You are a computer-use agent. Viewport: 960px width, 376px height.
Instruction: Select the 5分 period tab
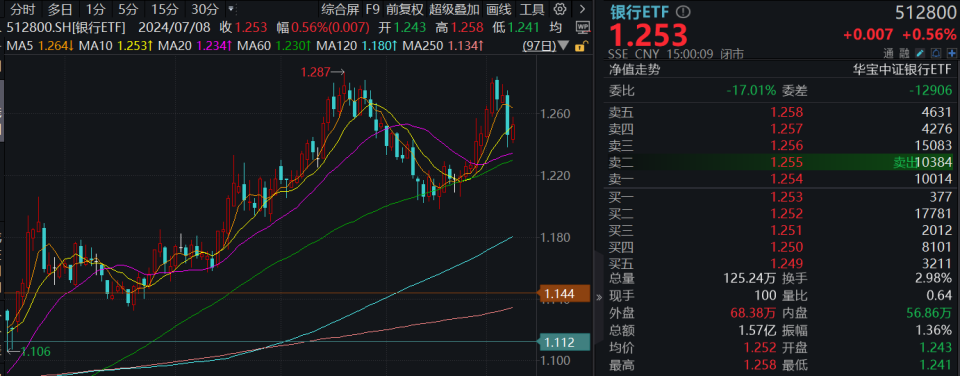point(128,9)
